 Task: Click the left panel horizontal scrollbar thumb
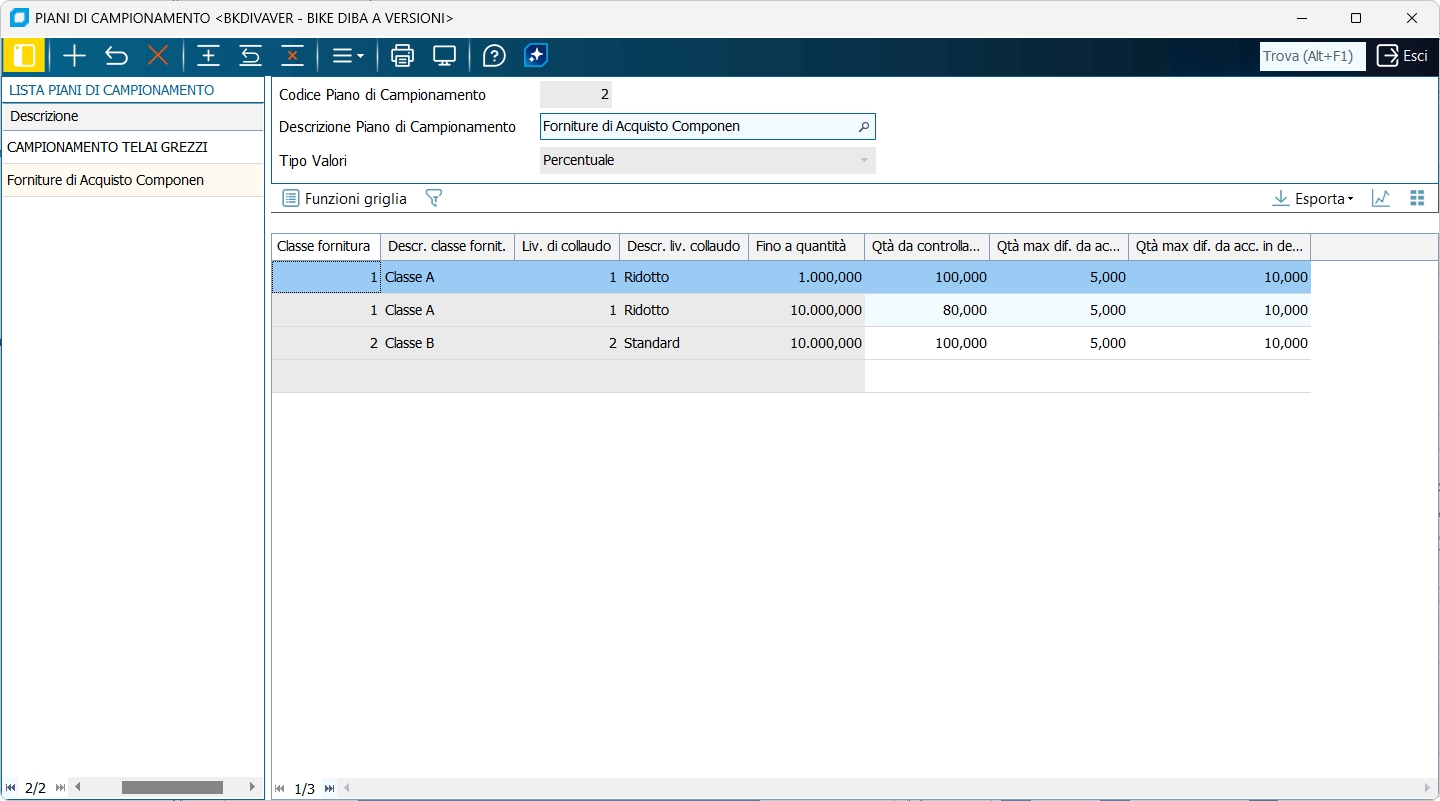coord(172,788)
